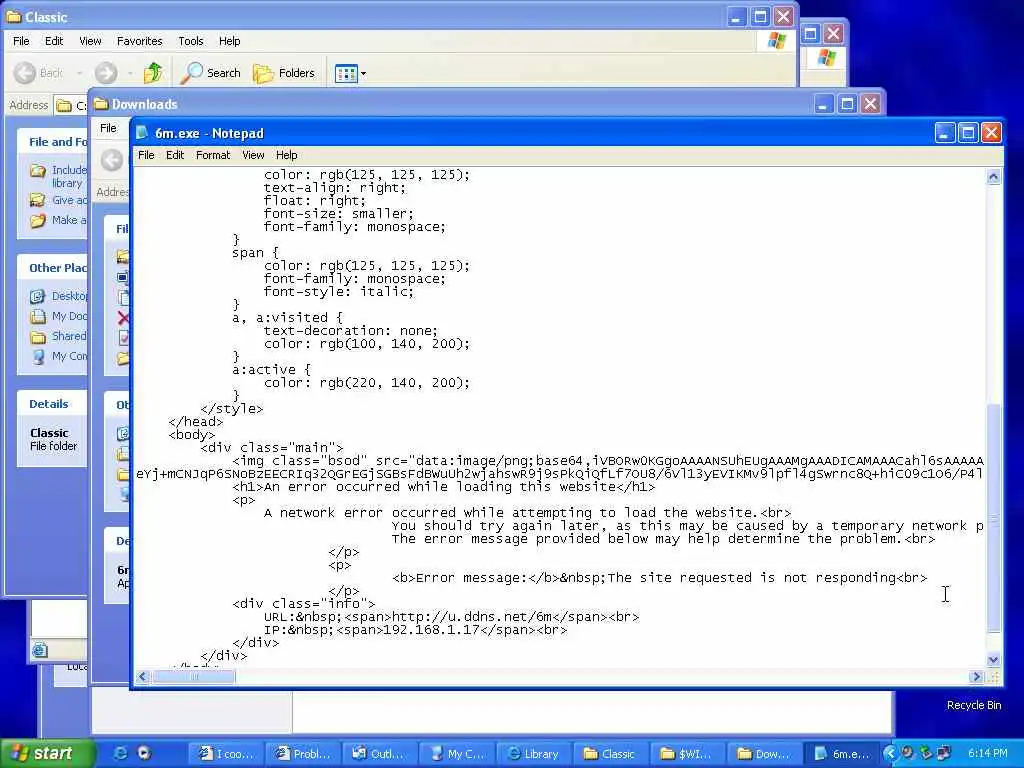Screen dimensions: 1024x768
Task: Open the Notepad View menu
Action: (253, 155)
